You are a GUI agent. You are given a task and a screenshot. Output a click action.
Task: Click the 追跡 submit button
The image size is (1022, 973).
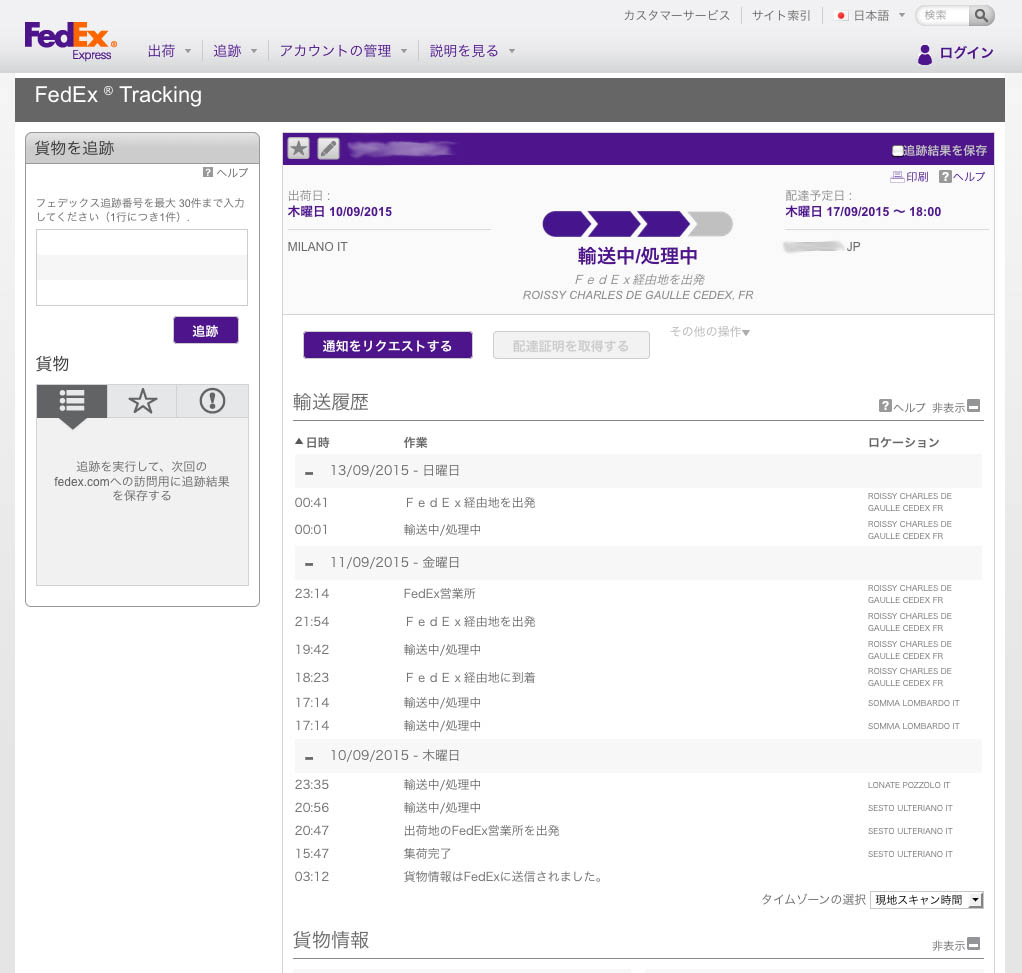[x=205, y=330]
